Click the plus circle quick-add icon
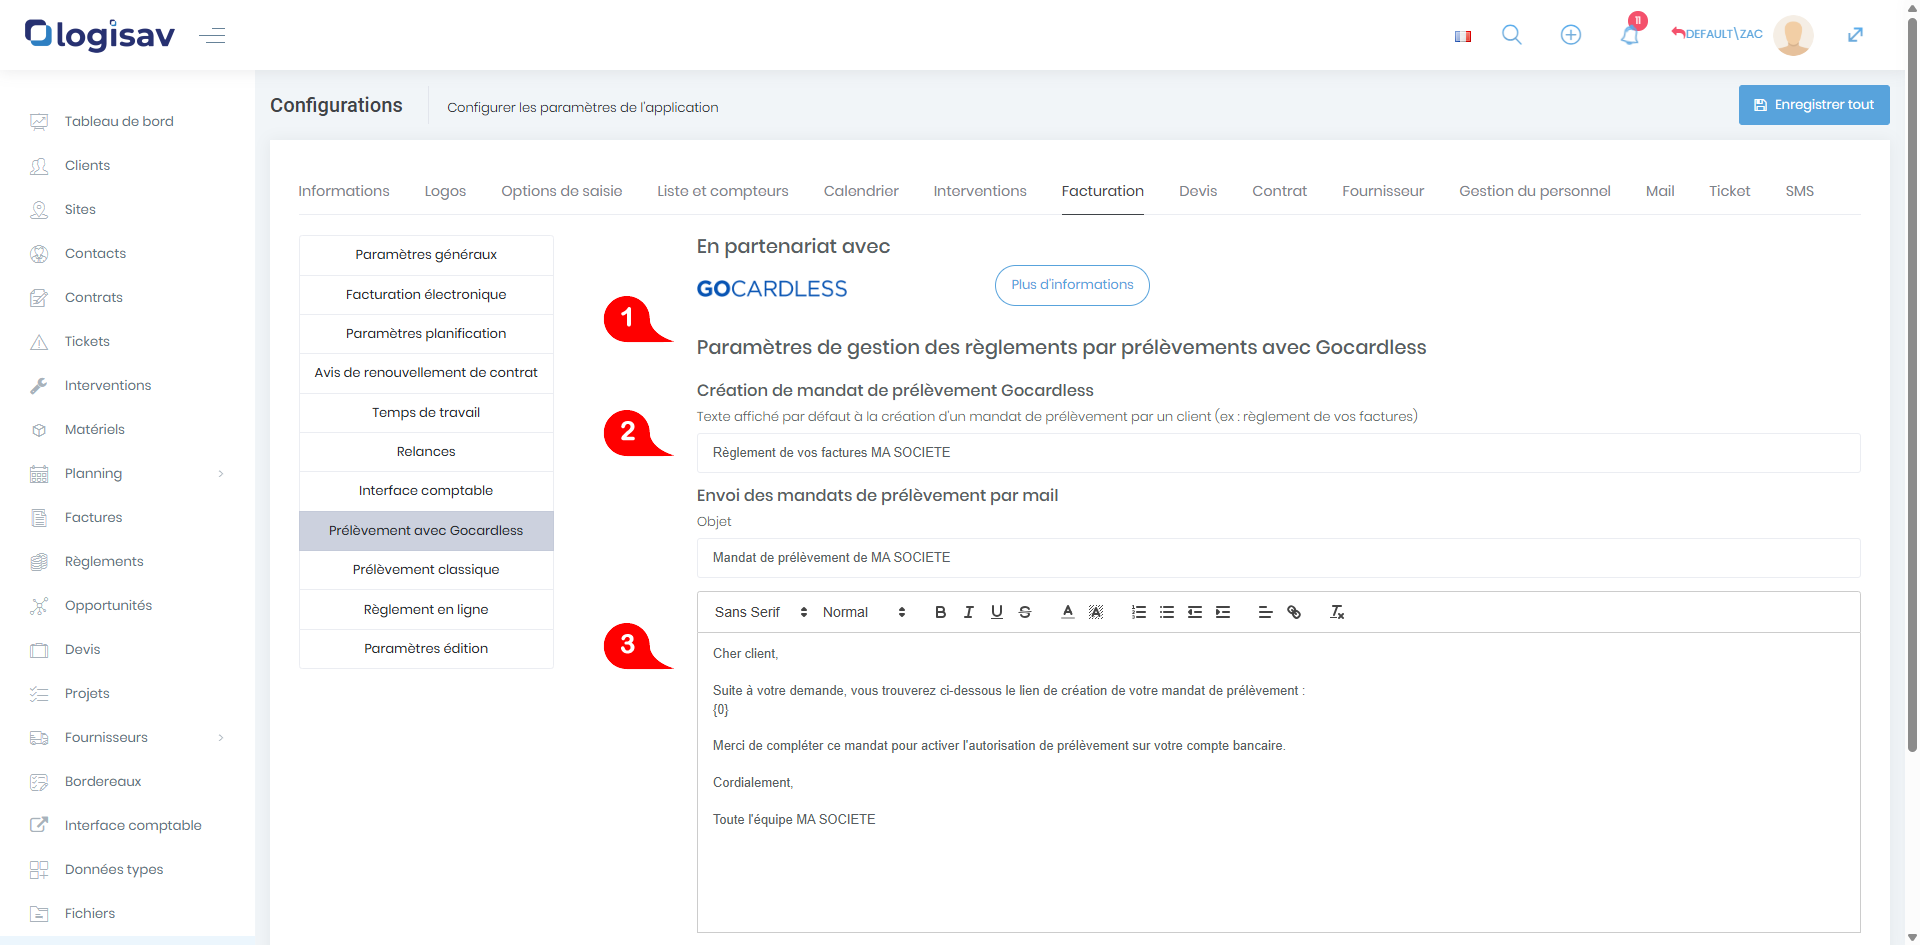1920x945 pixels. (1570, 35)
